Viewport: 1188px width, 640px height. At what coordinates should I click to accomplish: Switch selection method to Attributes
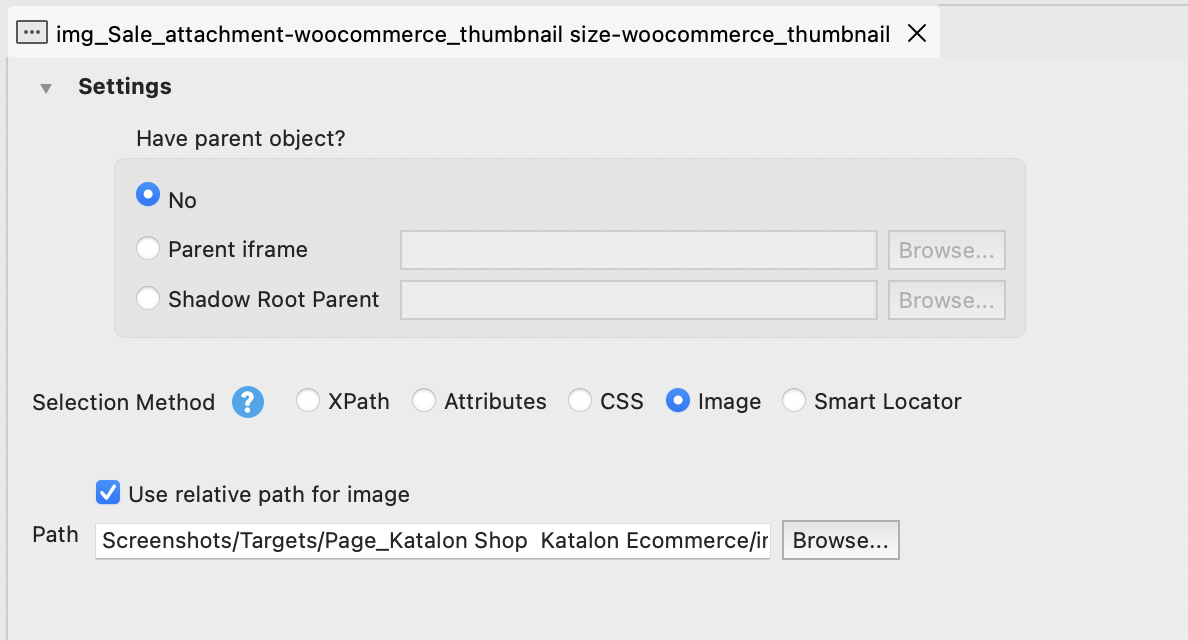(424, 401)
